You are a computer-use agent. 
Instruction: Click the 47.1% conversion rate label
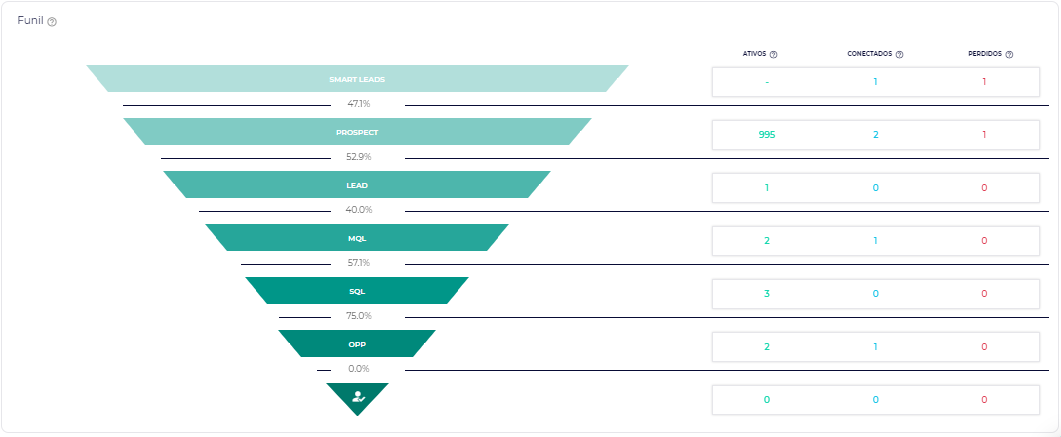click(x=359, y=104)
